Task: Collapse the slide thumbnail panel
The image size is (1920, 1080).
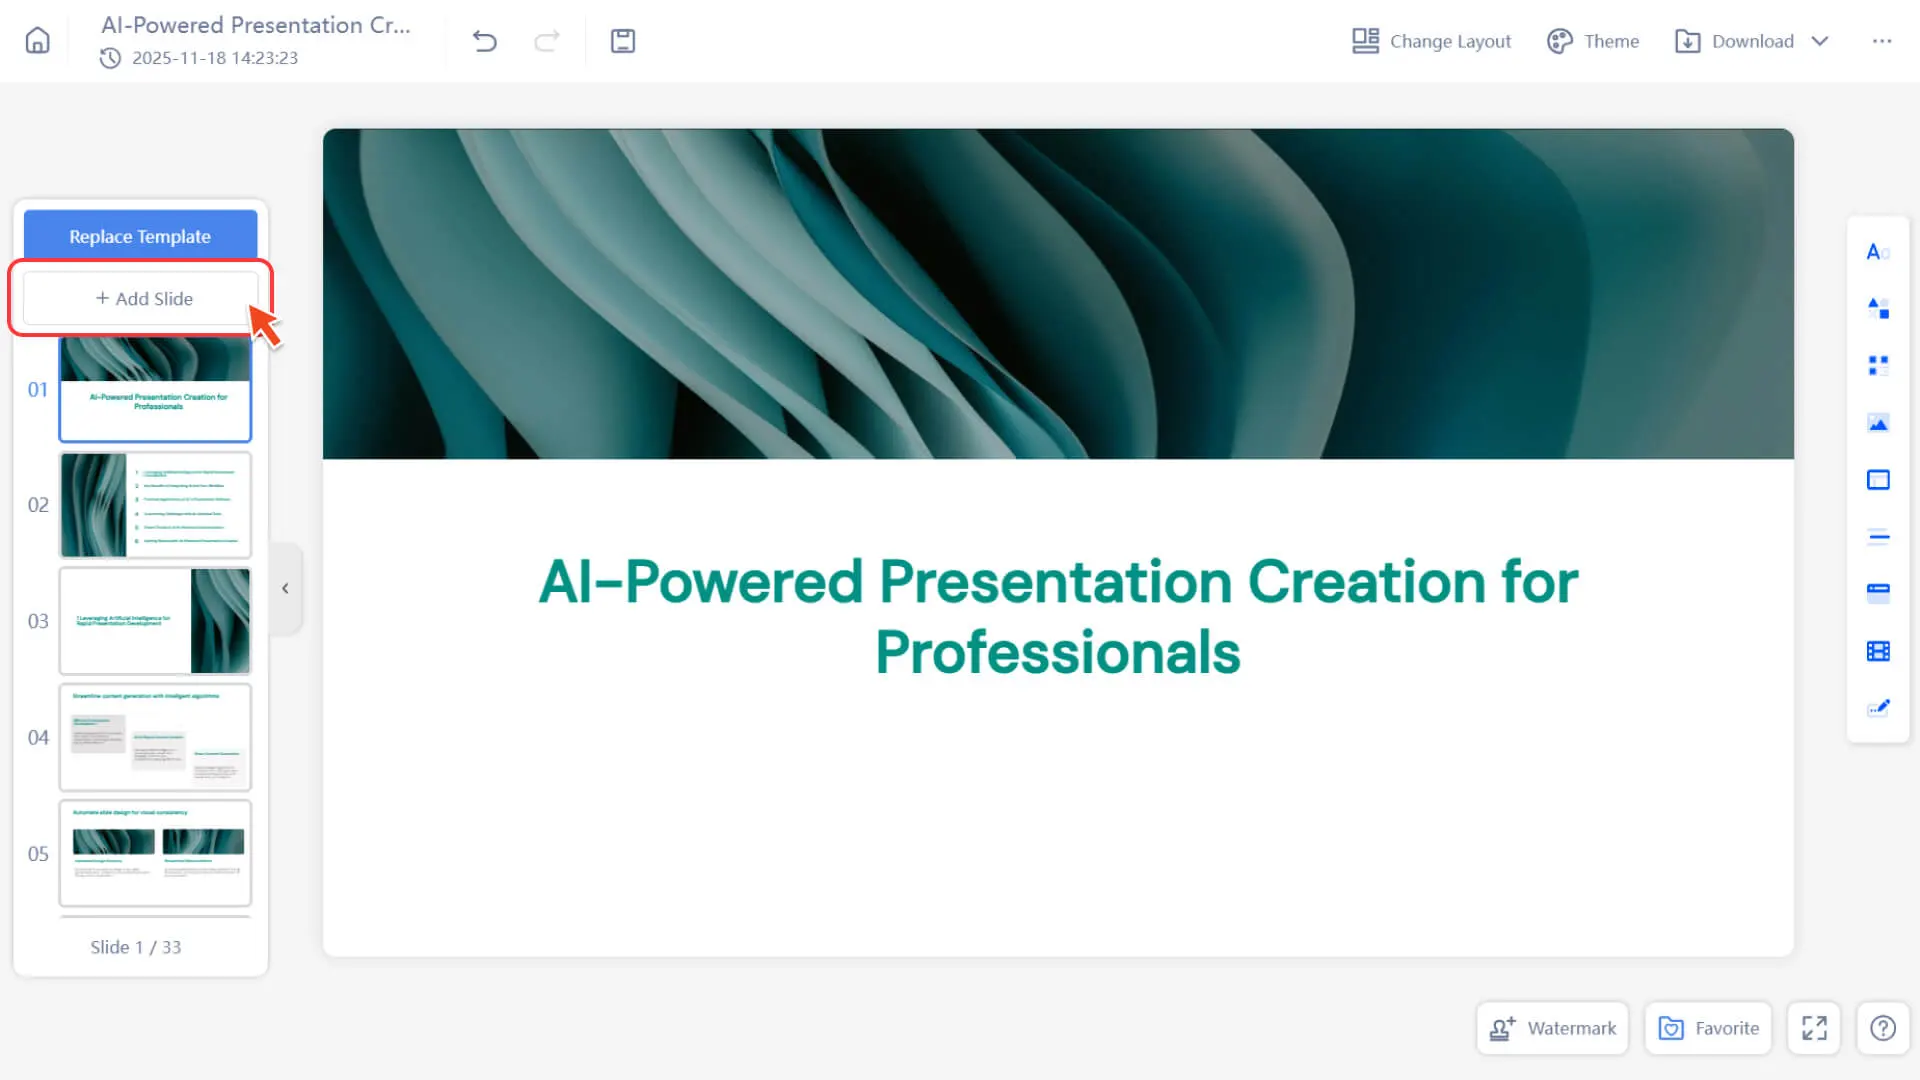Action: (286, 589)
